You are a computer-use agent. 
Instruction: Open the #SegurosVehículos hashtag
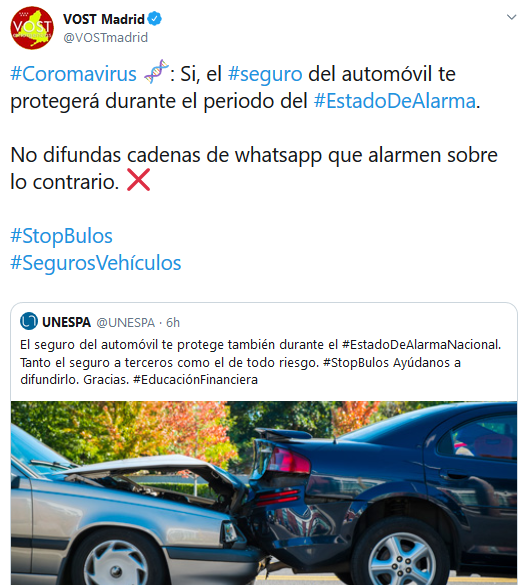[95, 263]
